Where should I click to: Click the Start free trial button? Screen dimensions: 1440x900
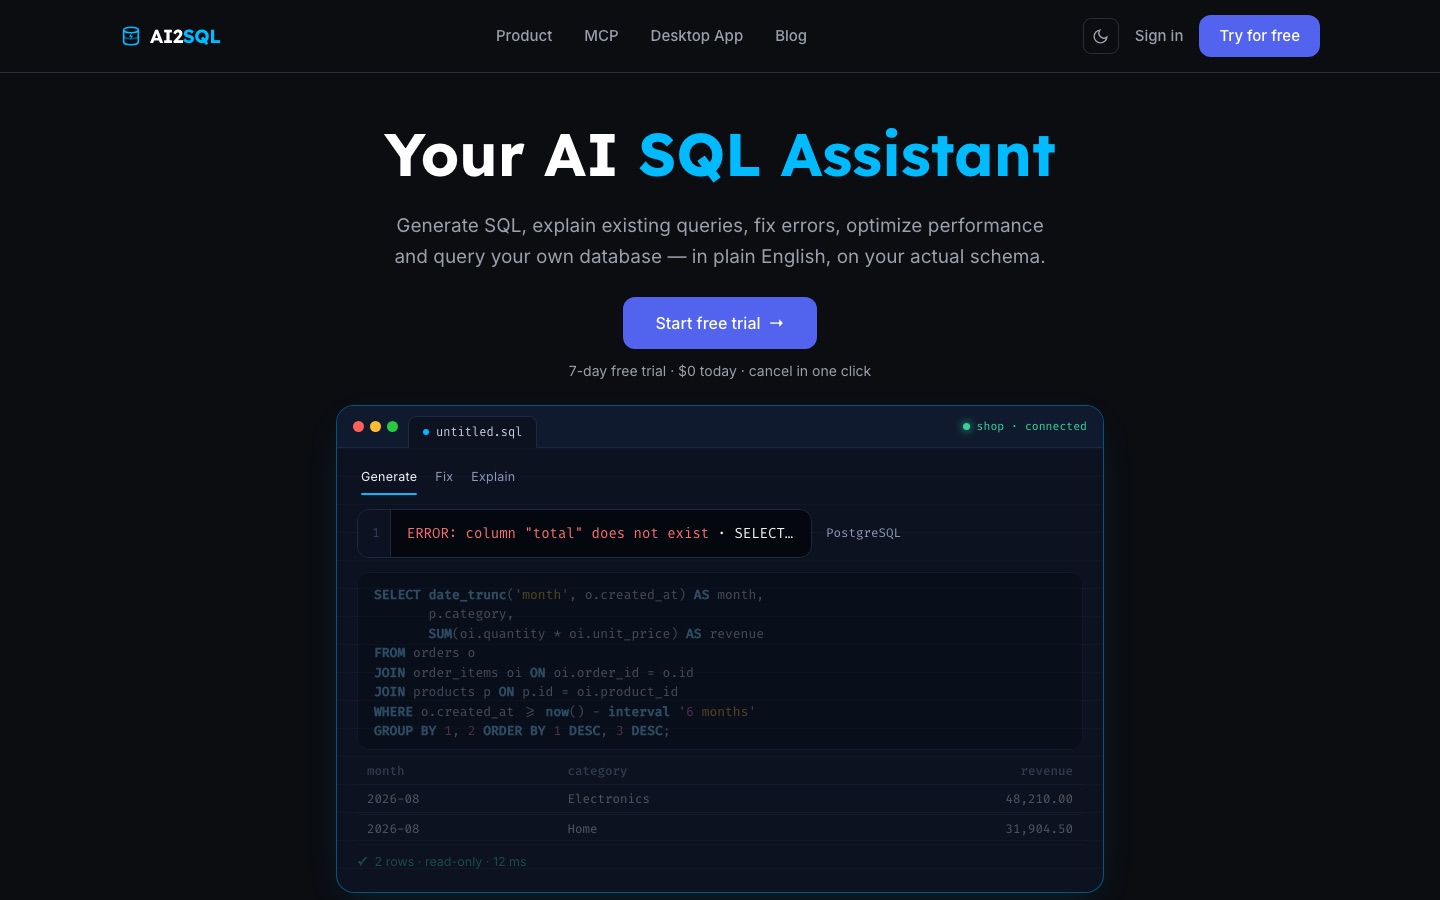720,323
